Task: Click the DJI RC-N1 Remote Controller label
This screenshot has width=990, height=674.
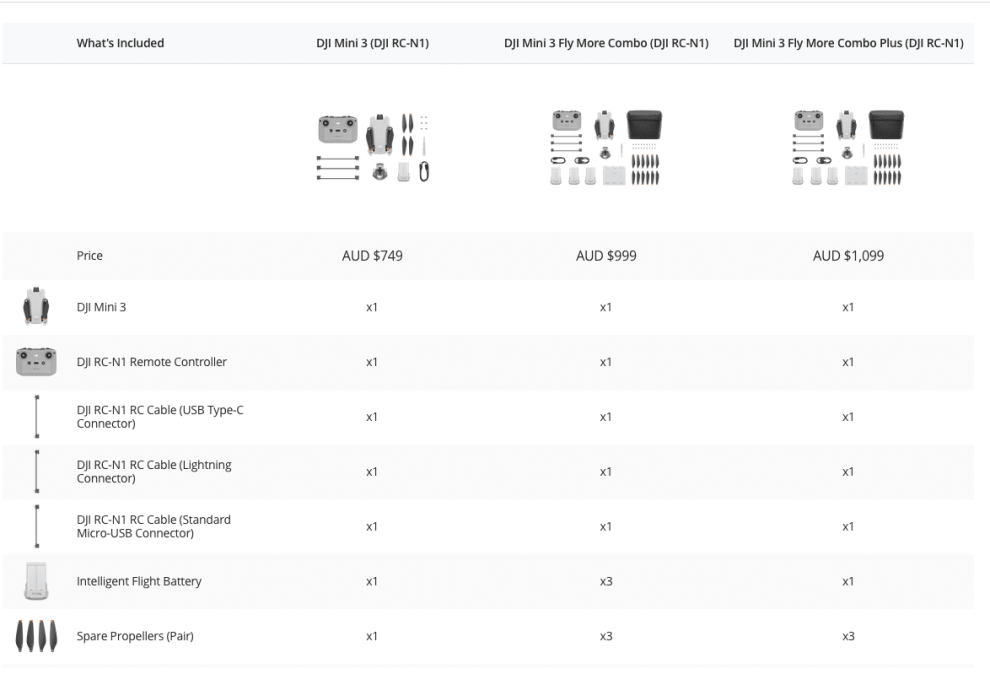Action: [x=151, y=362]
